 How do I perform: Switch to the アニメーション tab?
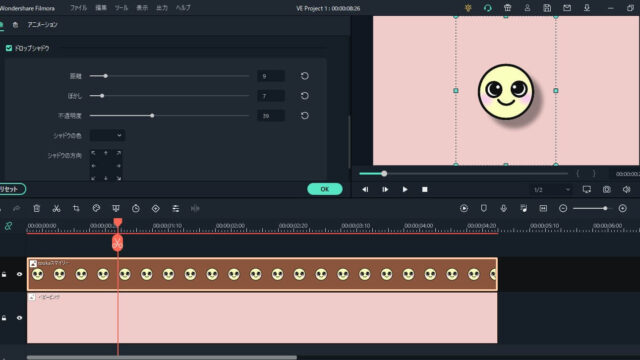(42, 25)
